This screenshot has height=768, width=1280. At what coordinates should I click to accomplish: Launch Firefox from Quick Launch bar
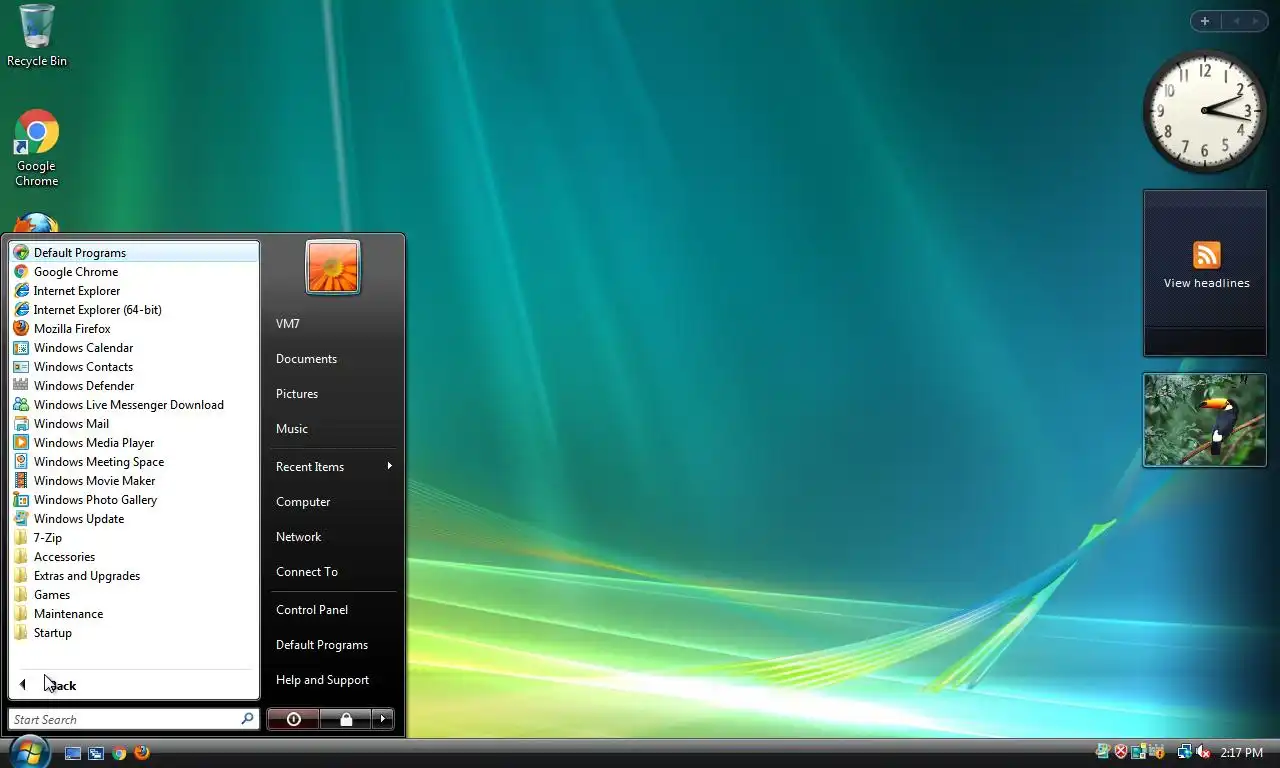(142, 753)
